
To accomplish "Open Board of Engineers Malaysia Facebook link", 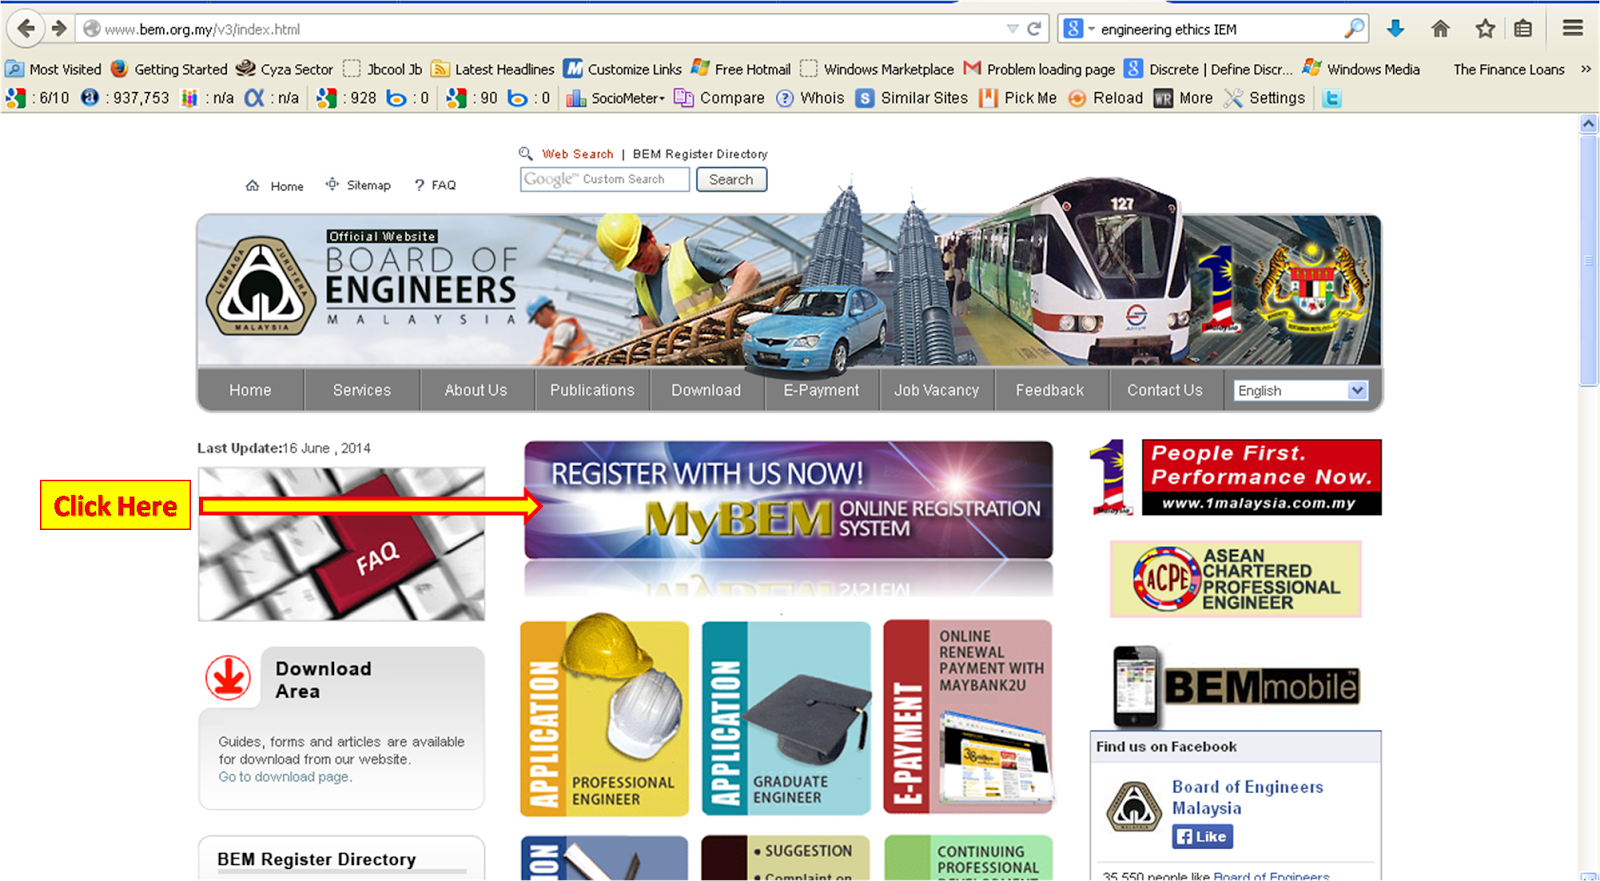I will (x=1247, y=798).
